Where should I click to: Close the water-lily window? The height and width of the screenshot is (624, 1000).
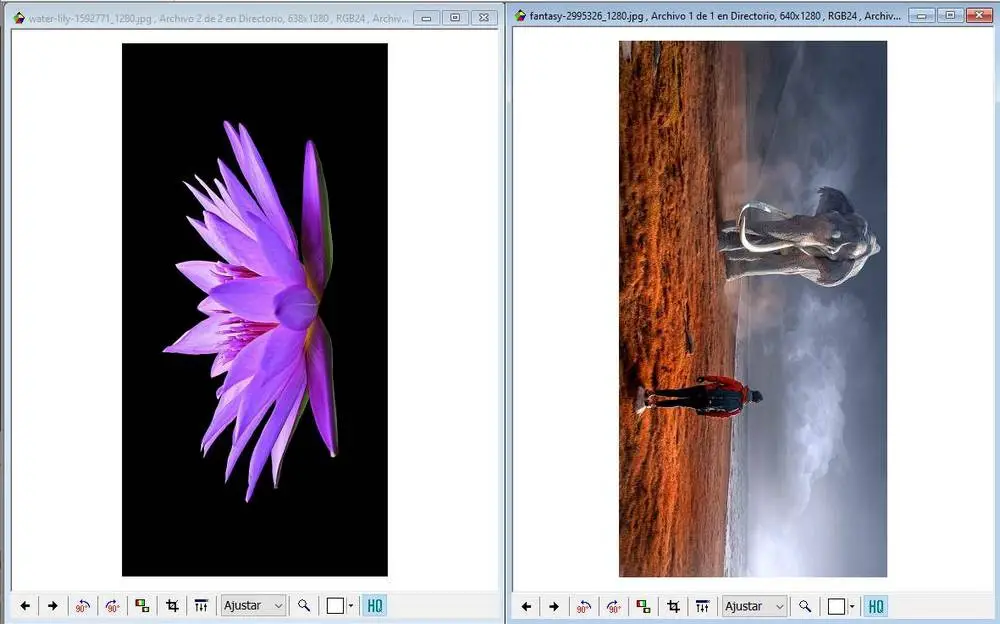483,18
